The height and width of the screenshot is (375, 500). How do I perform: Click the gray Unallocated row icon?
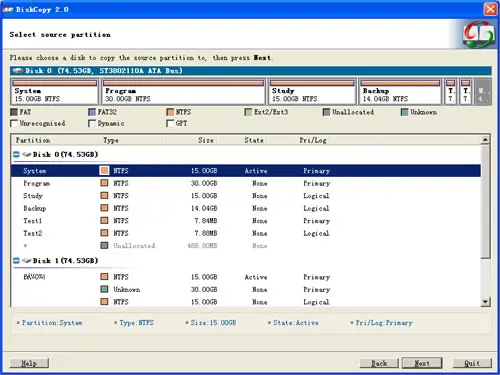click(x=104, y=245)
